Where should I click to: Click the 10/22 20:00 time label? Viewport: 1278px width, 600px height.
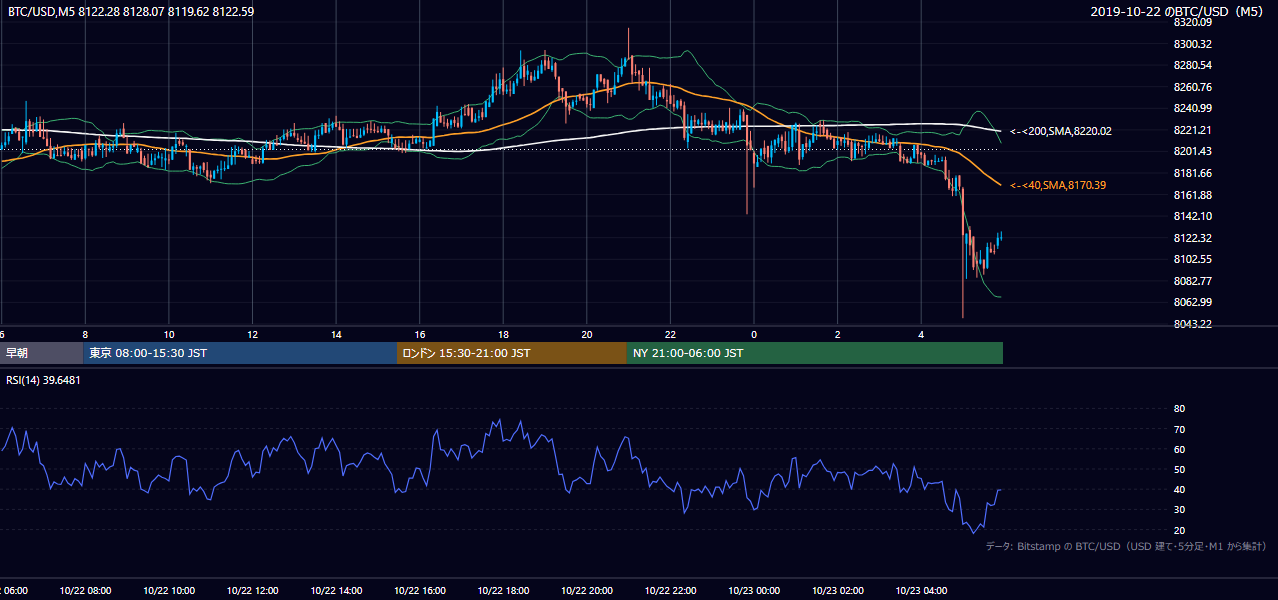click(586, 591)
